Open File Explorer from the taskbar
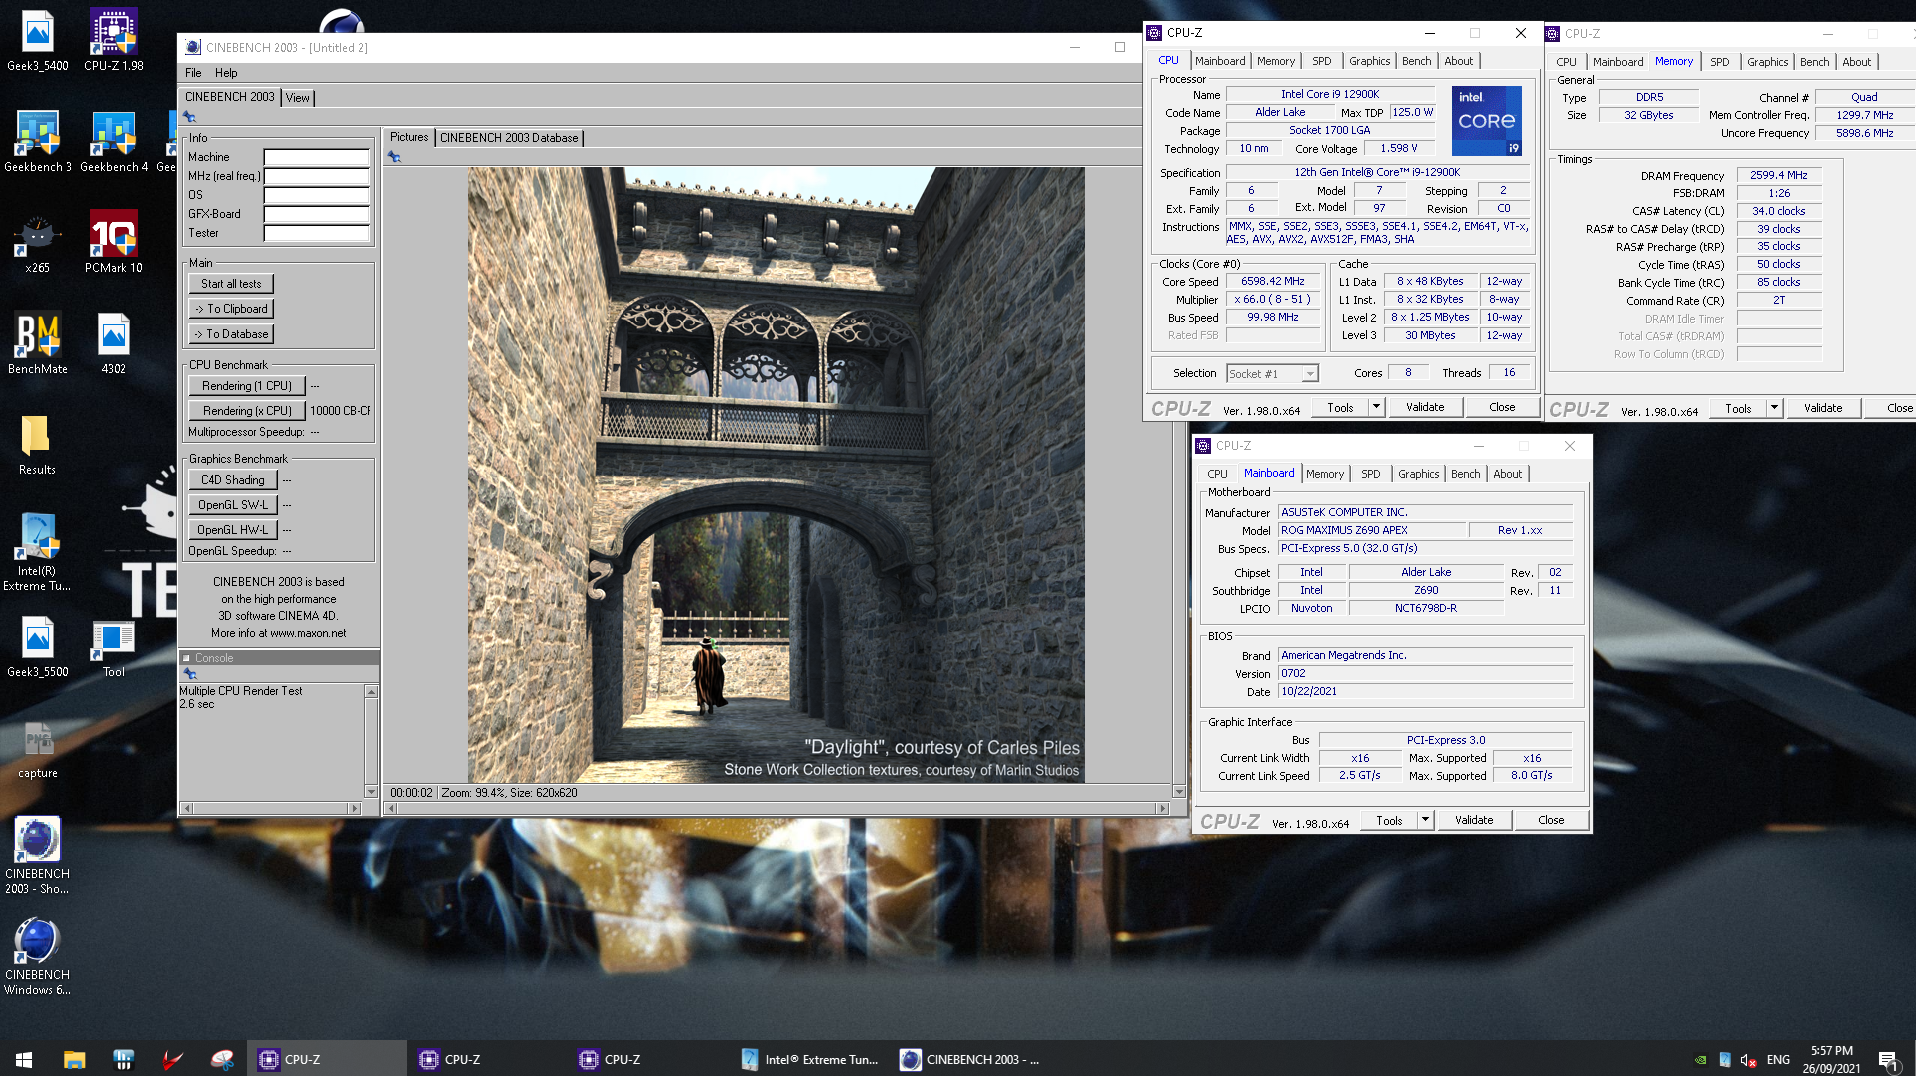Viewport: 1916px width, 1076px height. (x=75, y=1059)
